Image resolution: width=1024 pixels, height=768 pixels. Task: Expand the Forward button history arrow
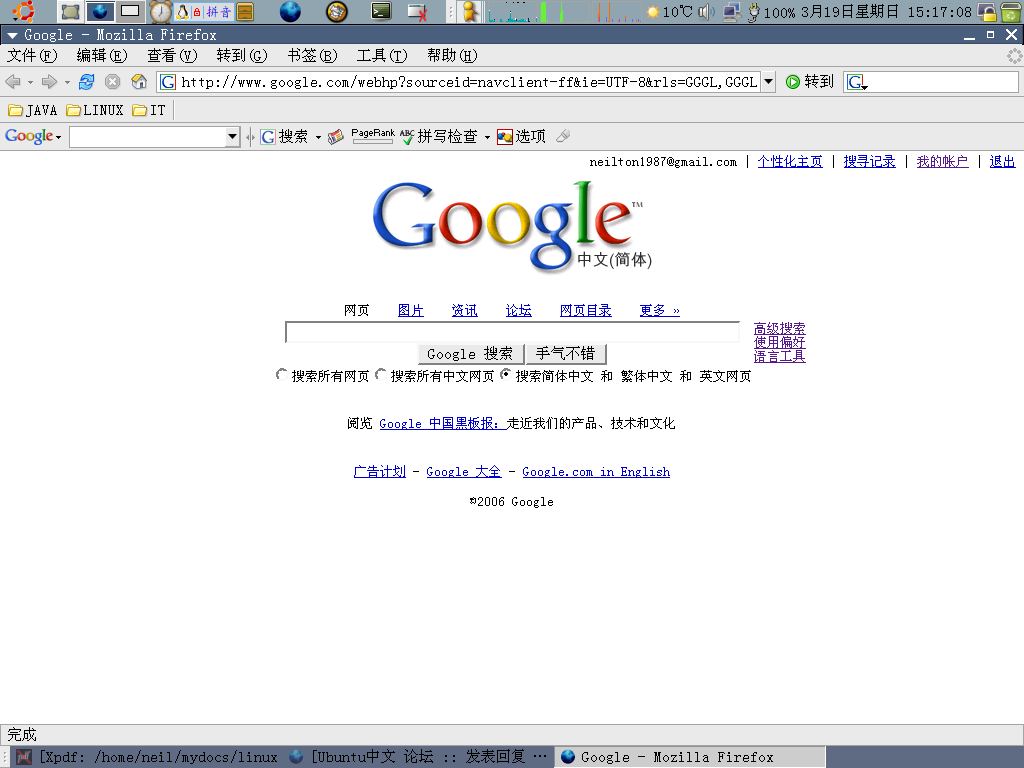pyautogui.click(x=67, y=82)
